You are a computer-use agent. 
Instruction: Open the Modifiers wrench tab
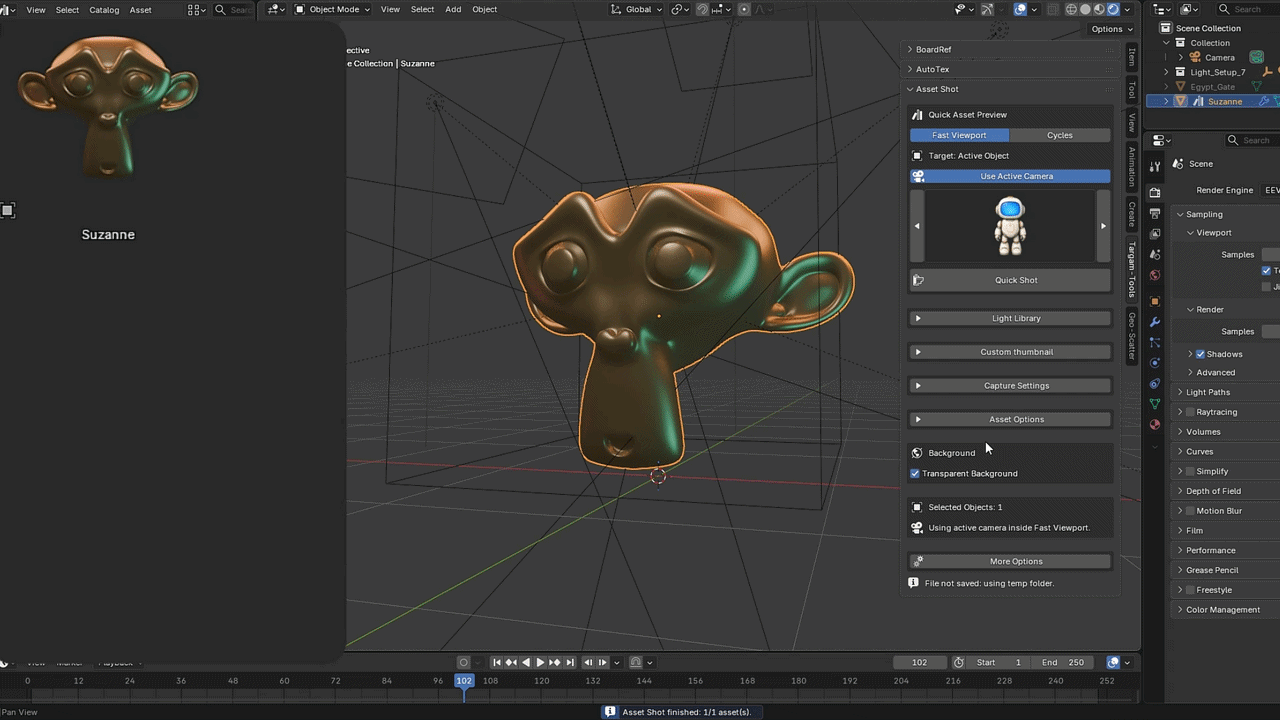1155,322
